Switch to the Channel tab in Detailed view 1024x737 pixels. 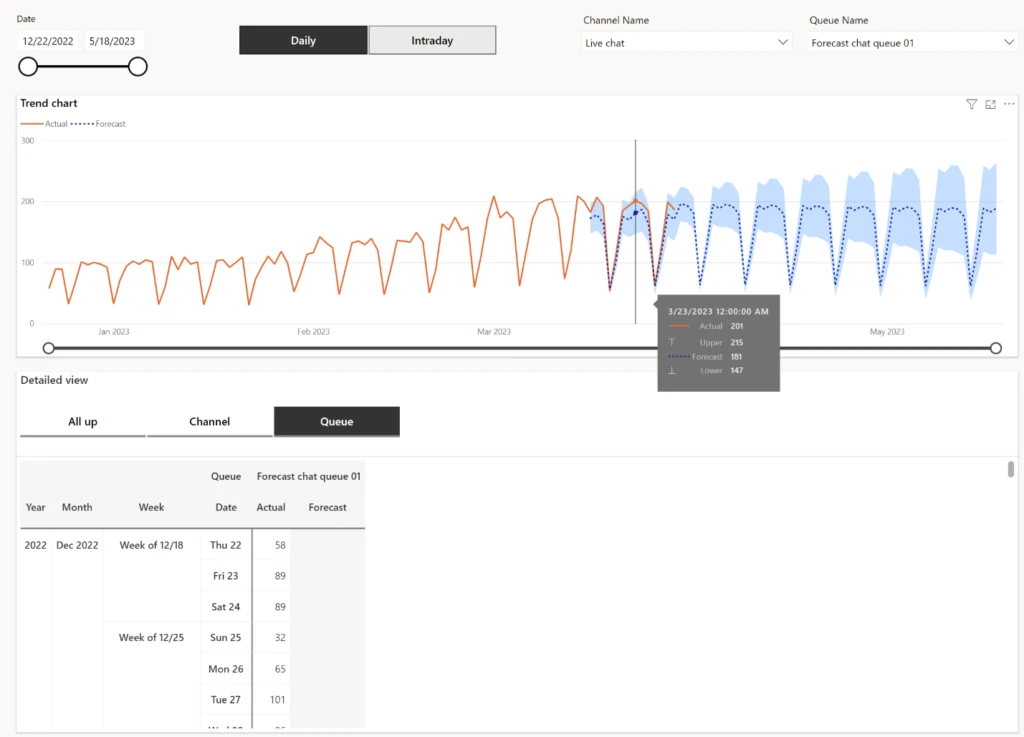(209, 421)
